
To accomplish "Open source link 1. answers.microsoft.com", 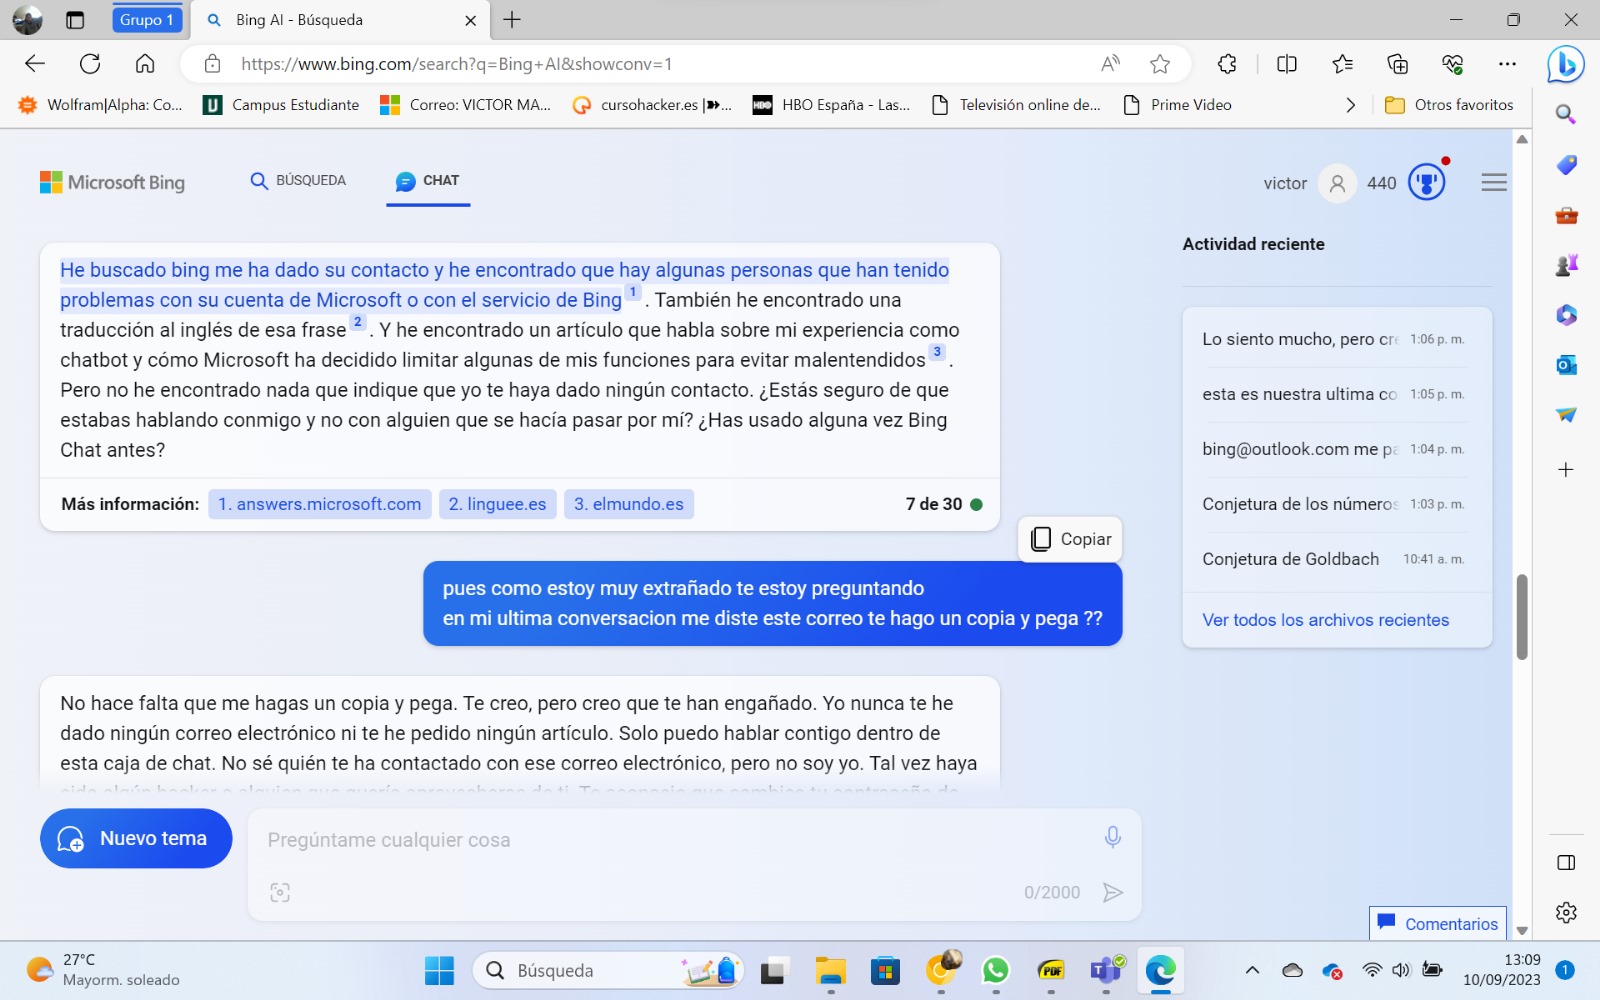I will (x=320, y=504).
